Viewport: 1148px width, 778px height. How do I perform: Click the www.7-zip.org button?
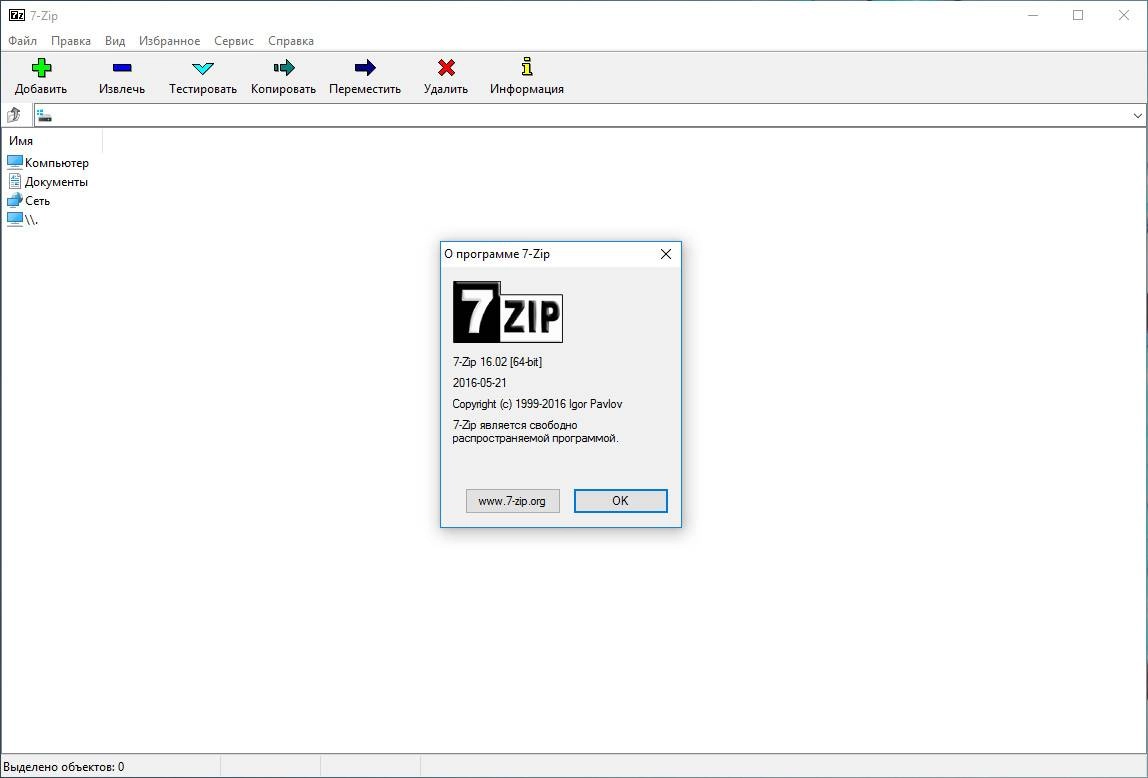click(512, 501)
